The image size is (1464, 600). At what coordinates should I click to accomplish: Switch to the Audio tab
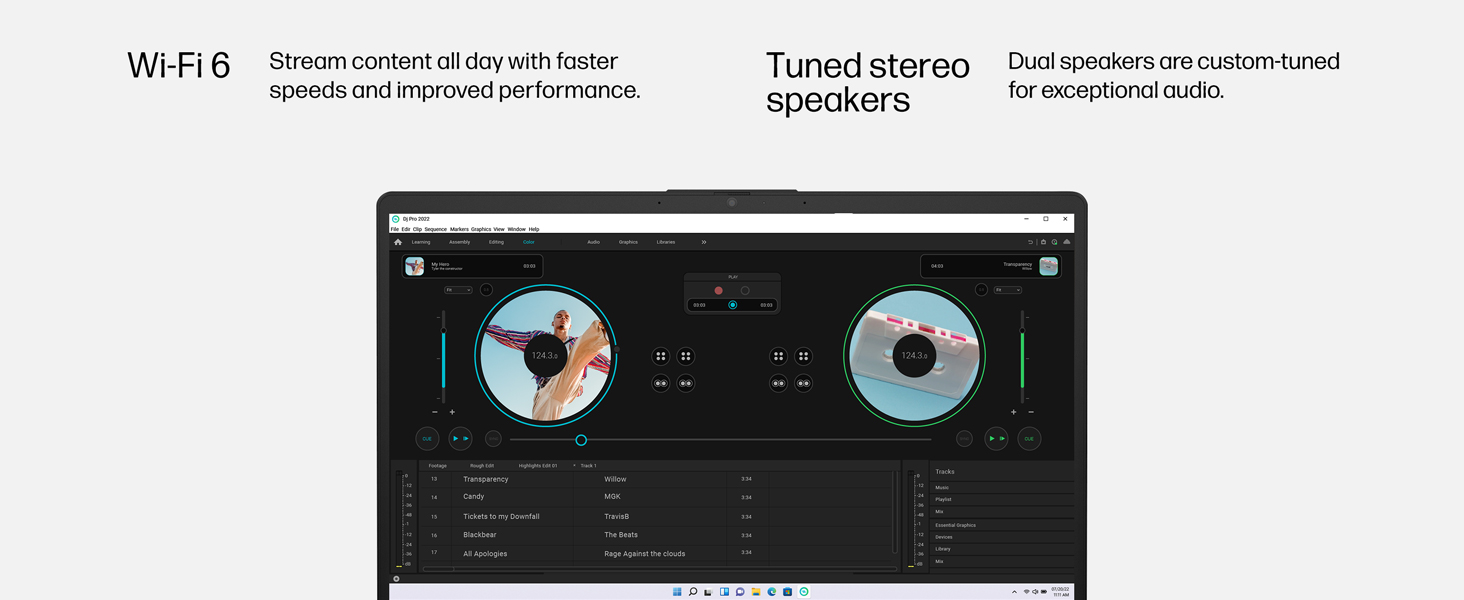[x=592, y=242]
